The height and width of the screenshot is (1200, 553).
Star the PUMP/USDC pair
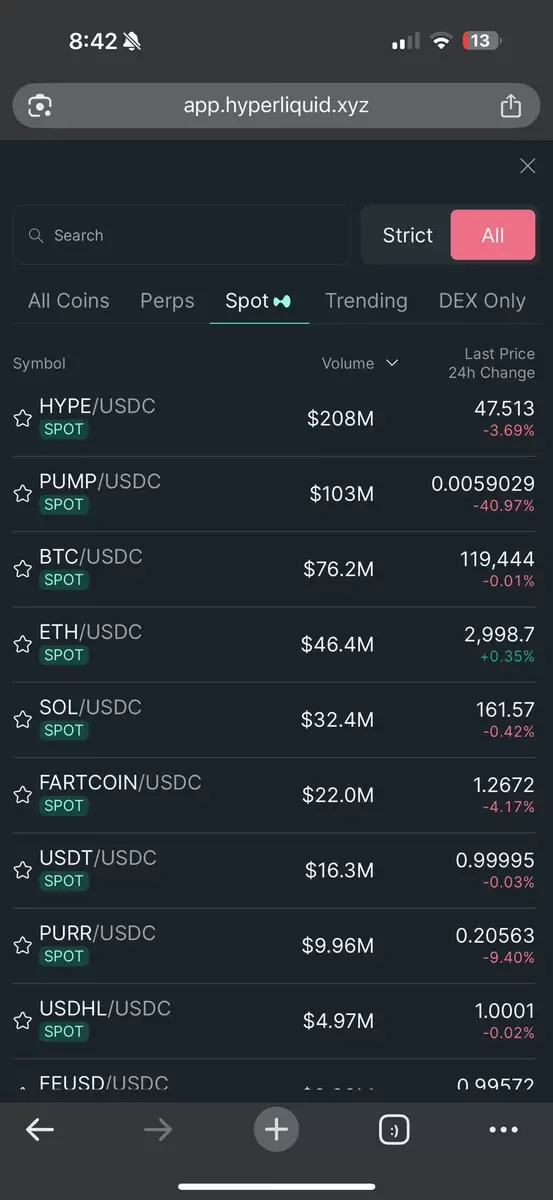22,493
